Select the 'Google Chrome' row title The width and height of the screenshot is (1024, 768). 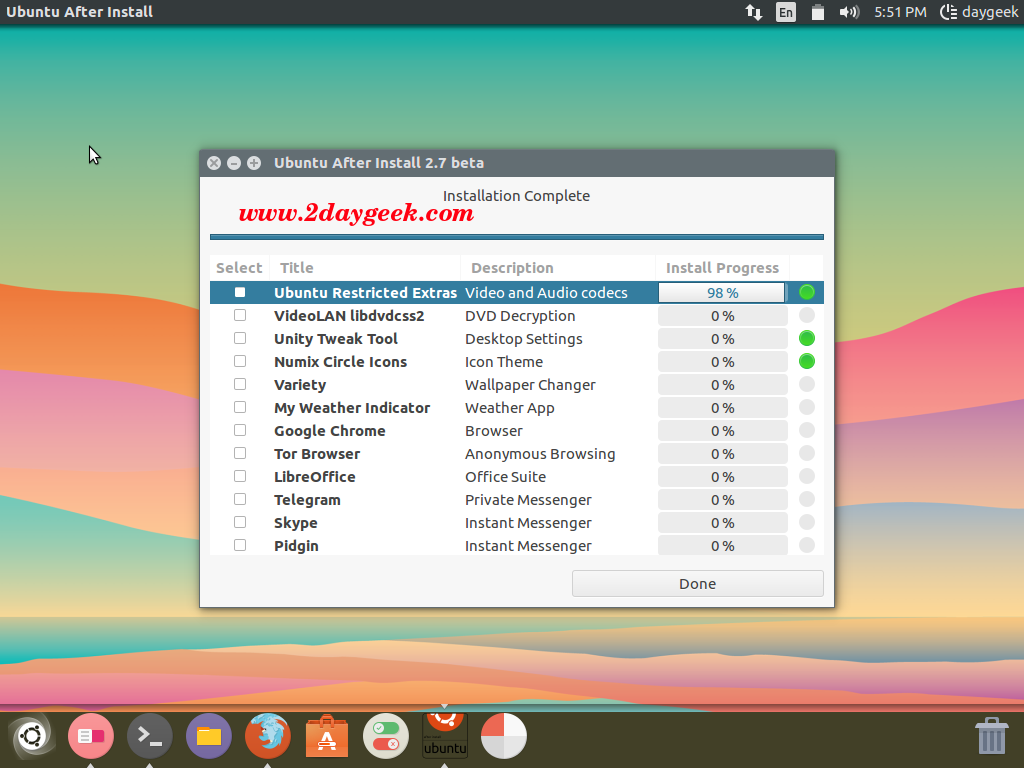tap(330, 431)
